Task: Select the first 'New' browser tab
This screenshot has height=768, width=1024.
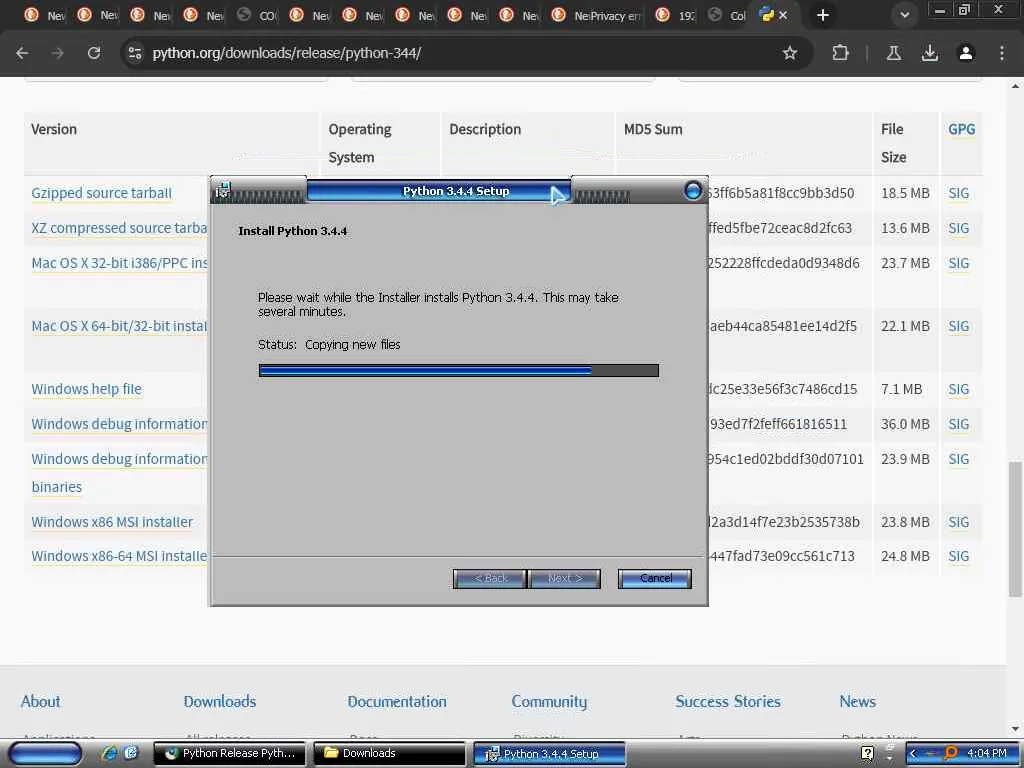Action: 46,15
